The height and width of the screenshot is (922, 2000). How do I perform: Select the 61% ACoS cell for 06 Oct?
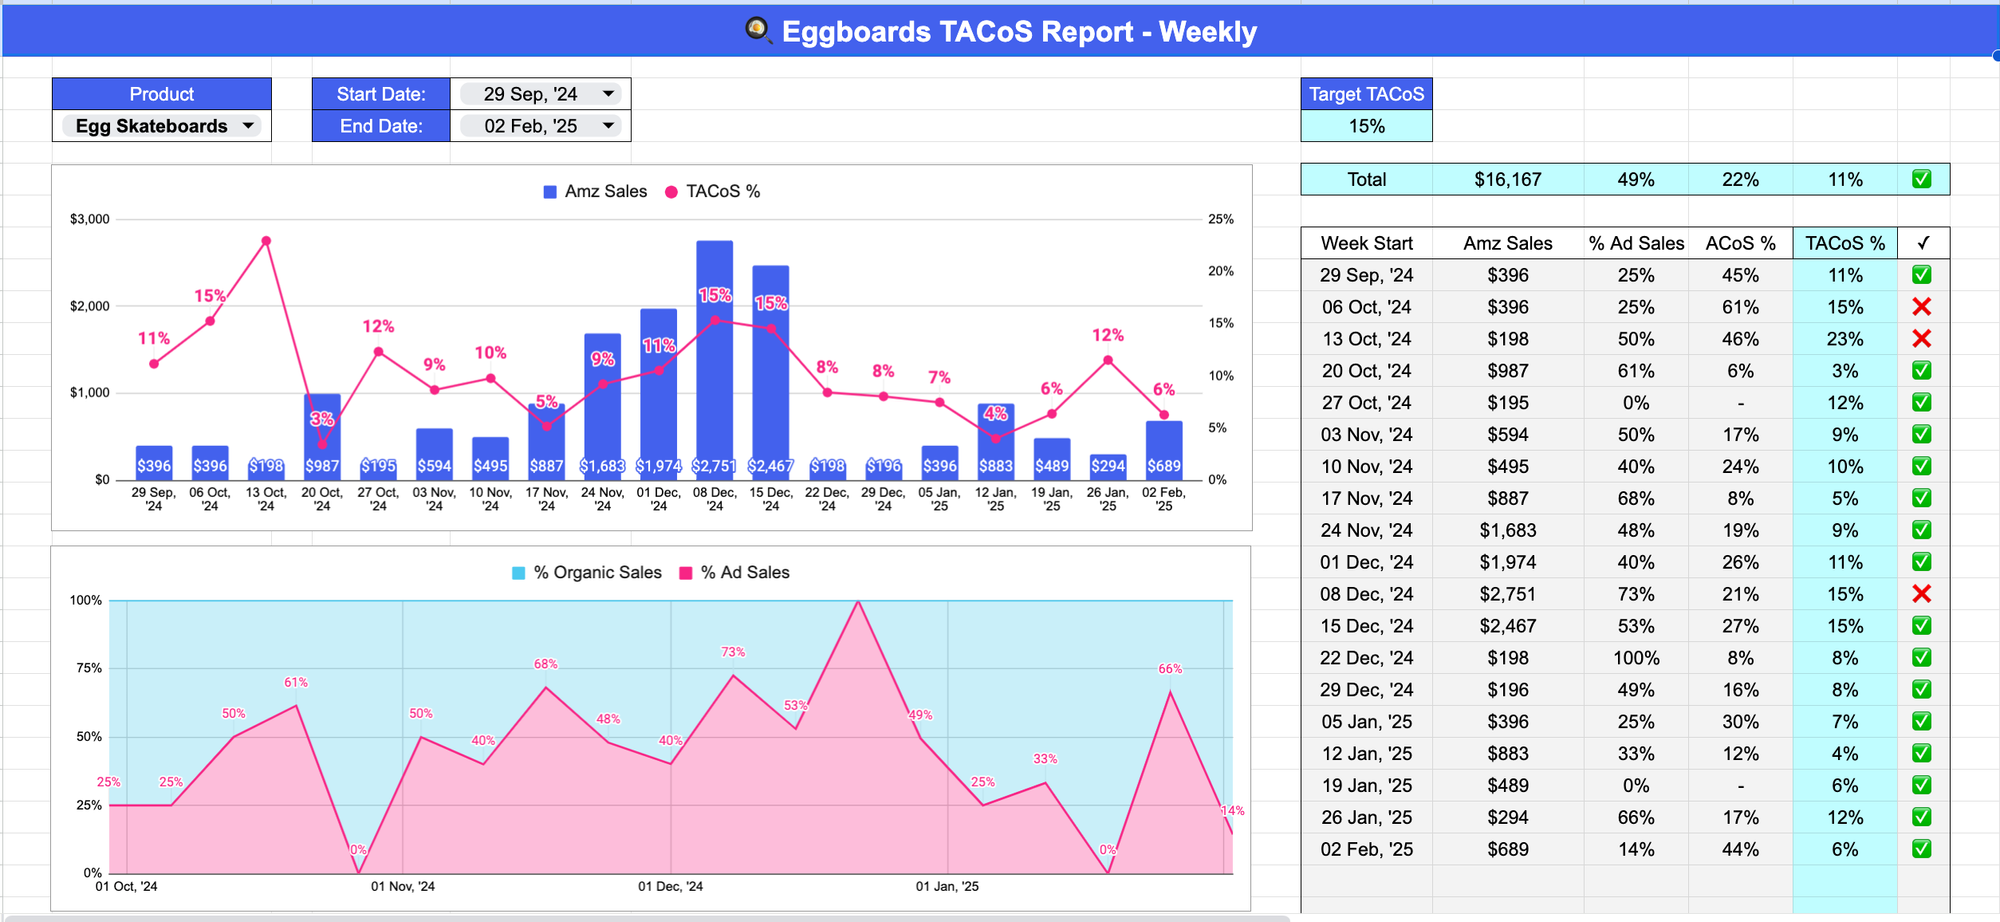tap(1740, 307)
